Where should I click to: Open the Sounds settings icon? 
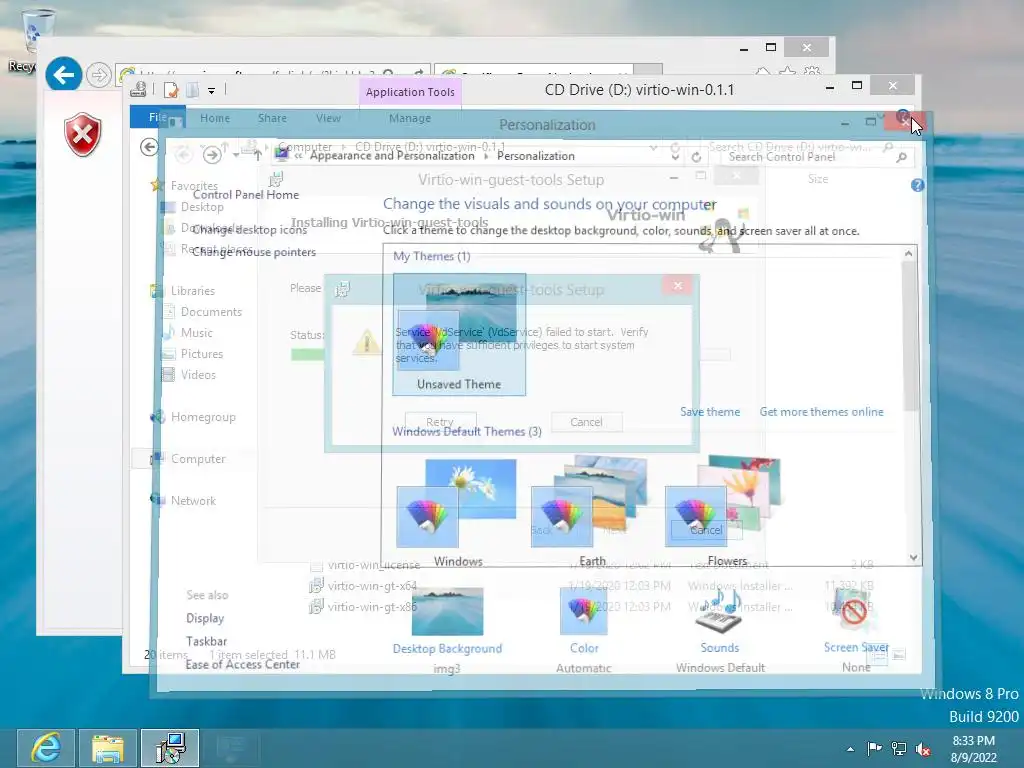(x=719, y=612)
